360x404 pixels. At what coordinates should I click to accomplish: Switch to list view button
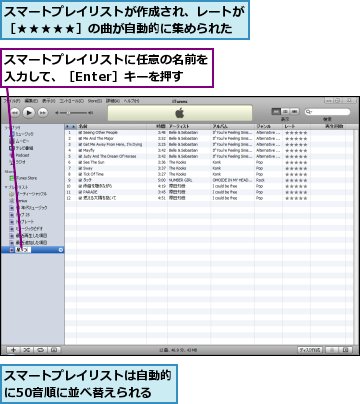[276, 112]
